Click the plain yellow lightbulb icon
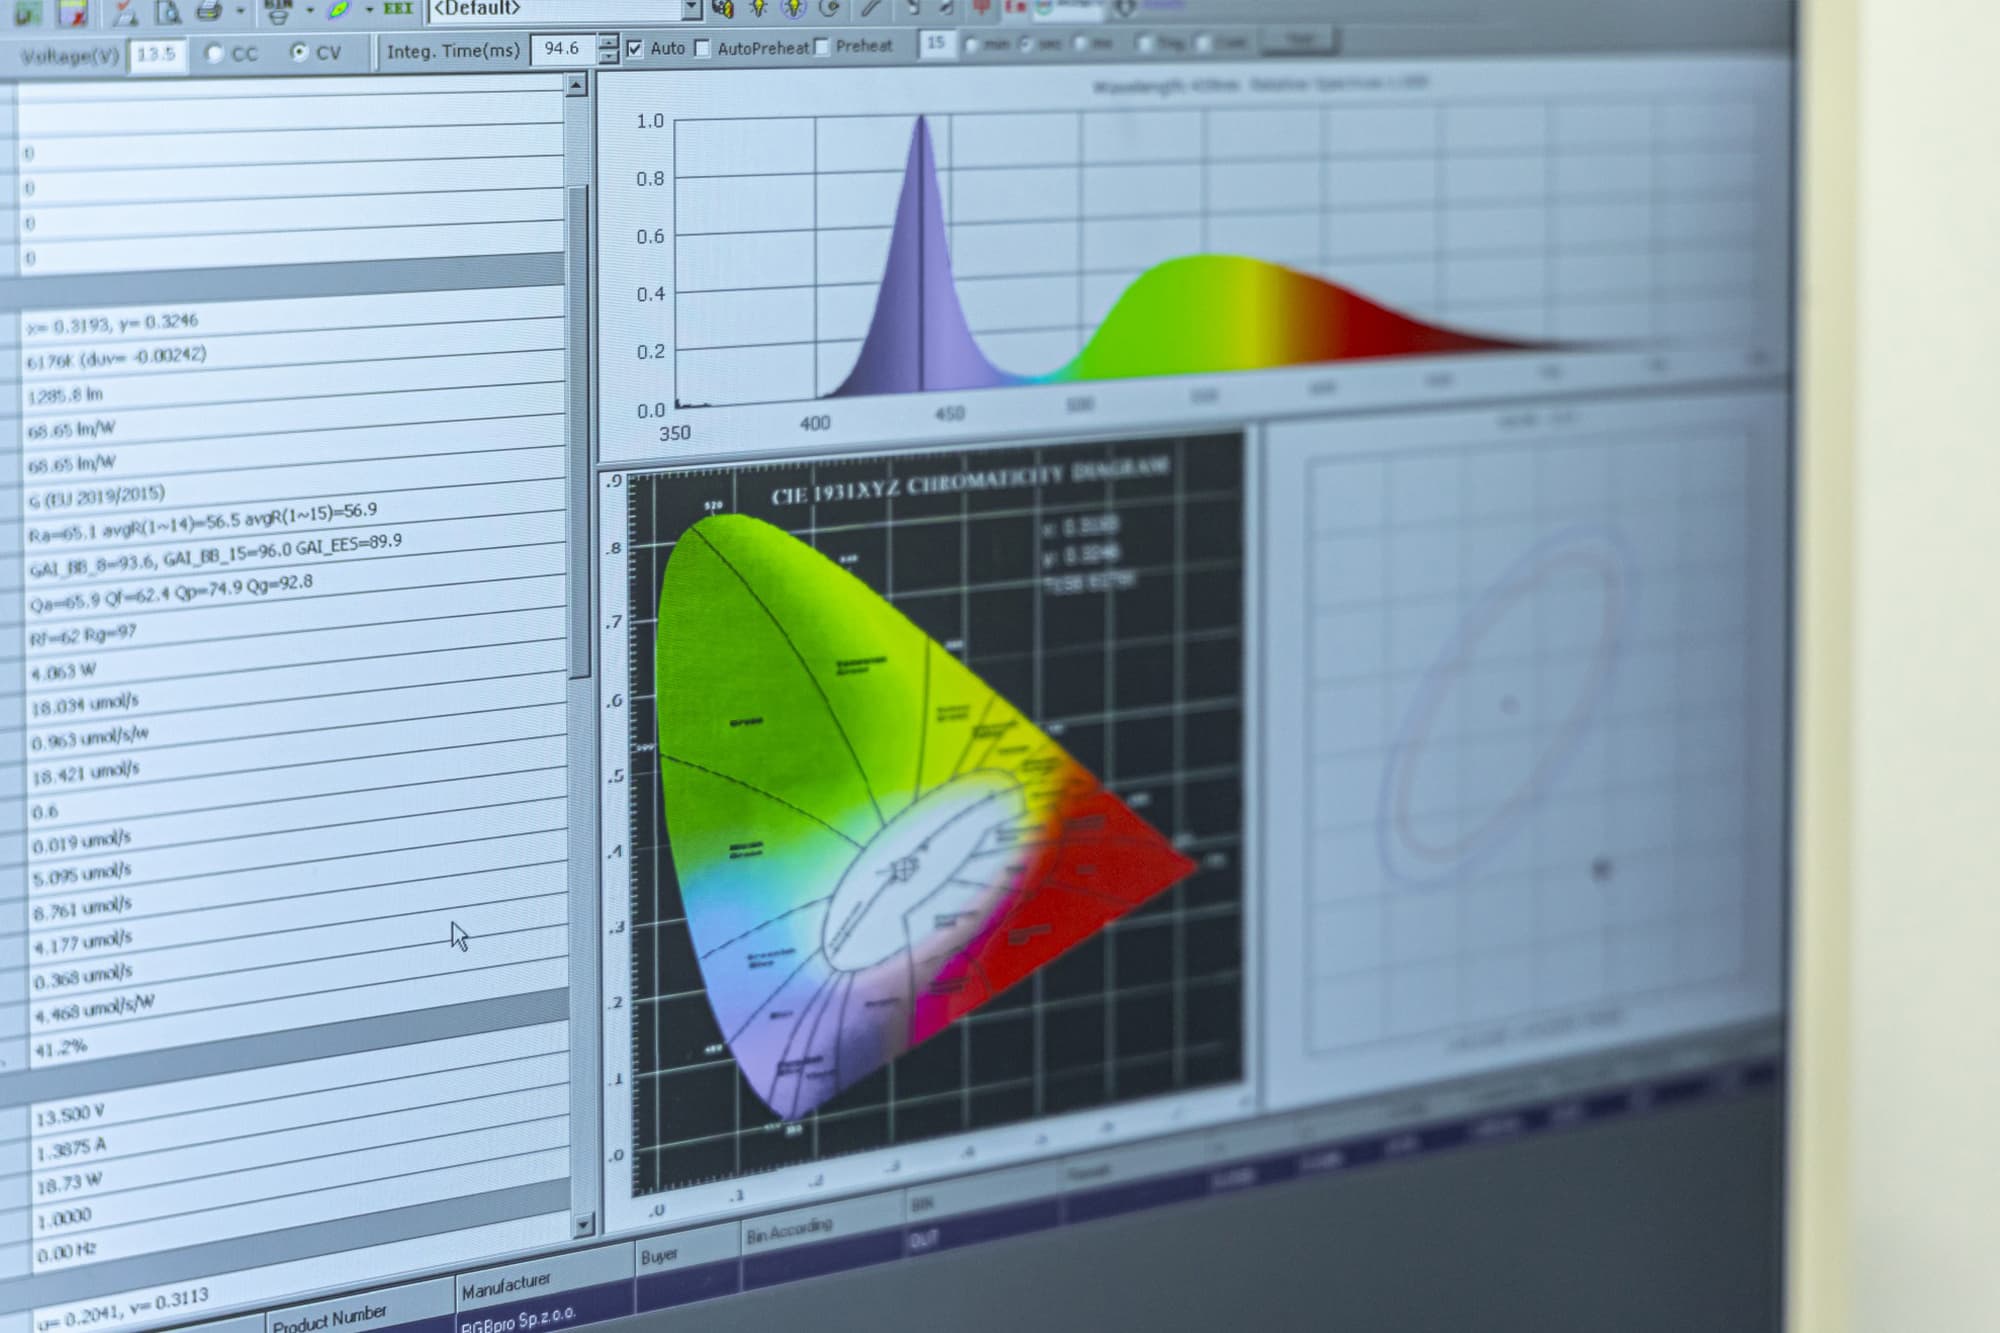The width and height of the screenshot is (2000, 1333). point(759,9)
